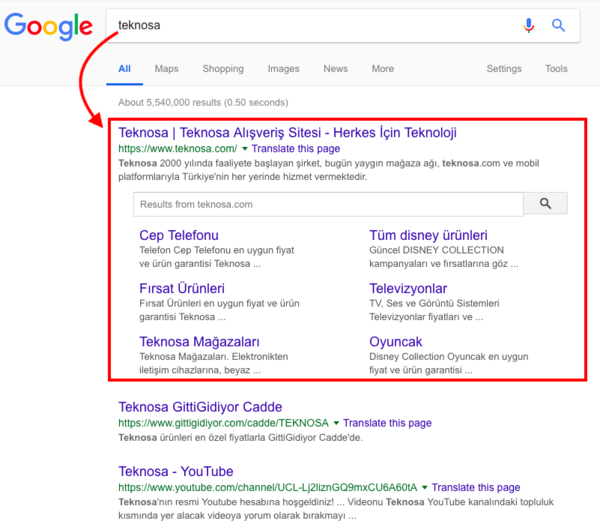600x527 pixels.
Task: Expand arrow next to teknosa.com URL
Action: pos(245,148)
